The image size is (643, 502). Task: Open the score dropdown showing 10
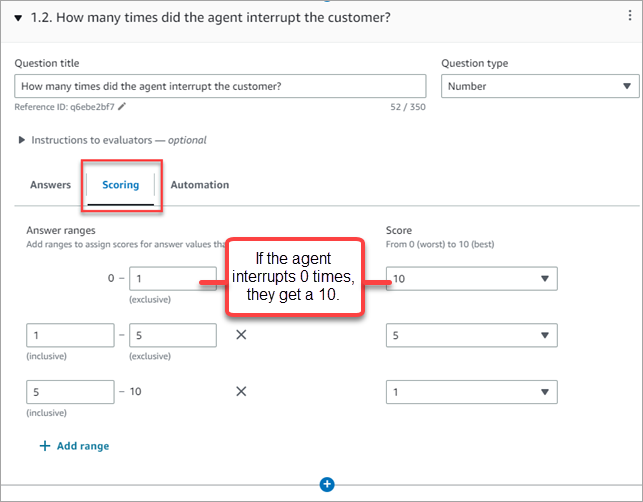coord(470,280)
